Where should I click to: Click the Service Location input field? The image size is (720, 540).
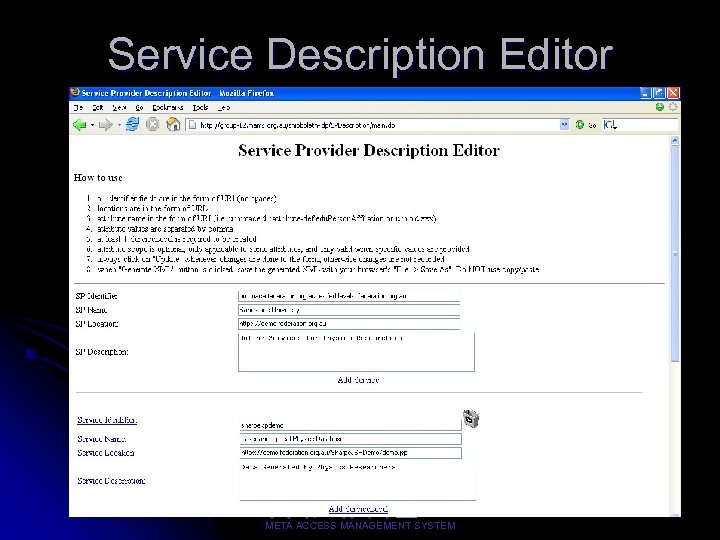point(350,452)
